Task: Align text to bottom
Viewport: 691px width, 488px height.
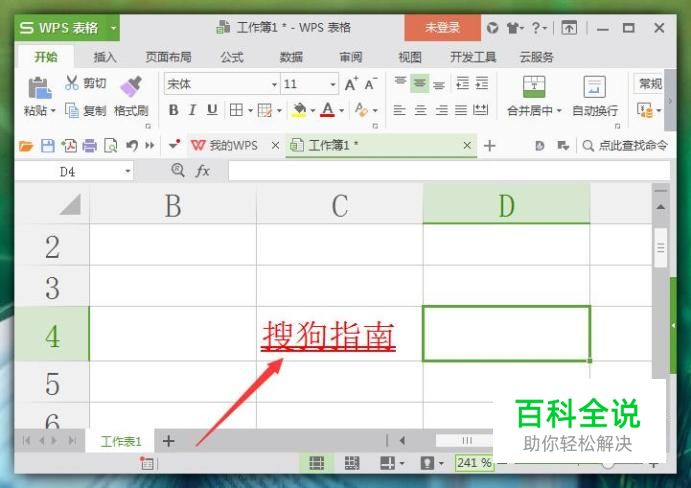Action: pos(439,83)
